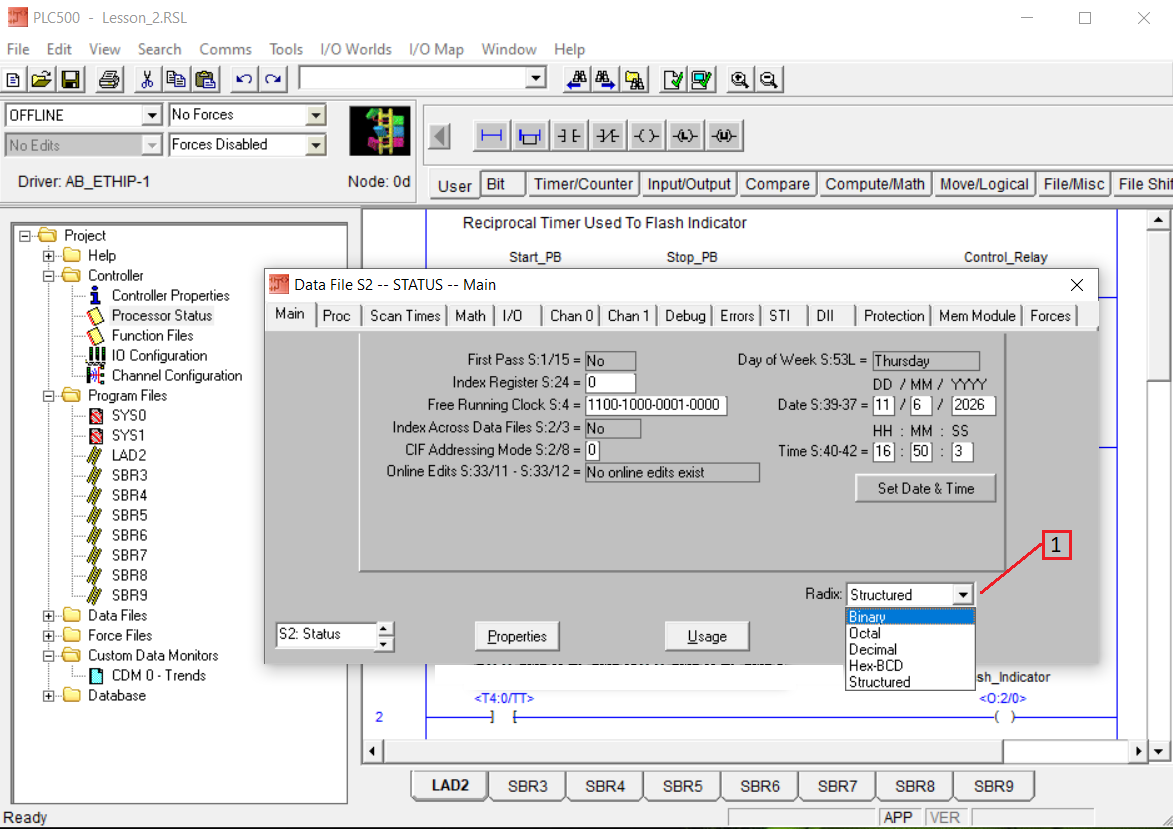Click the Verify File checkmark icon
The width and height of the screenshot is (1173, 829).
[x=673, y=79]
